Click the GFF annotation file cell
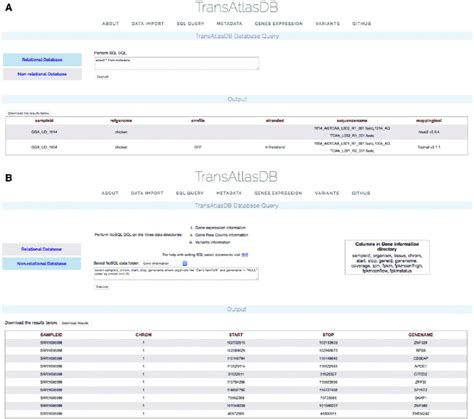The height and width of the screenshot is (419, 474). pyautogui.click(x=198, y=147)
